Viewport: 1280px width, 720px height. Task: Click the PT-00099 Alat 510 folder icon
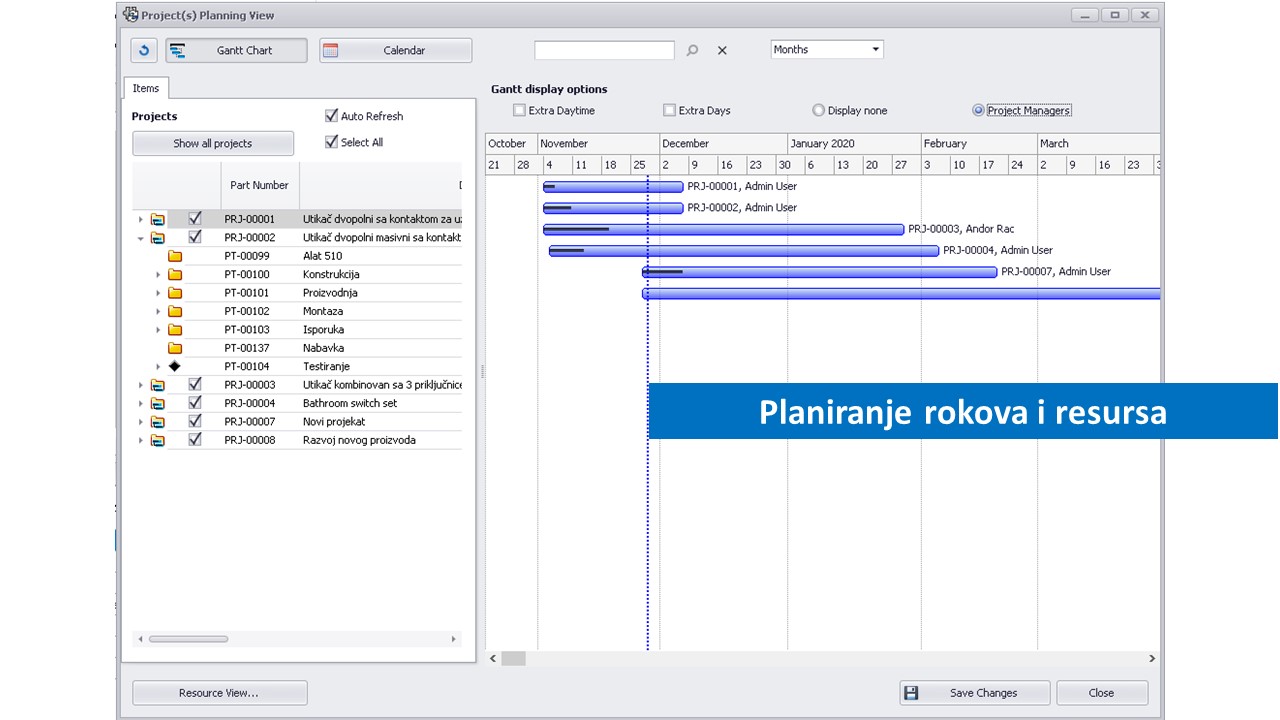[x=175, y=256]
